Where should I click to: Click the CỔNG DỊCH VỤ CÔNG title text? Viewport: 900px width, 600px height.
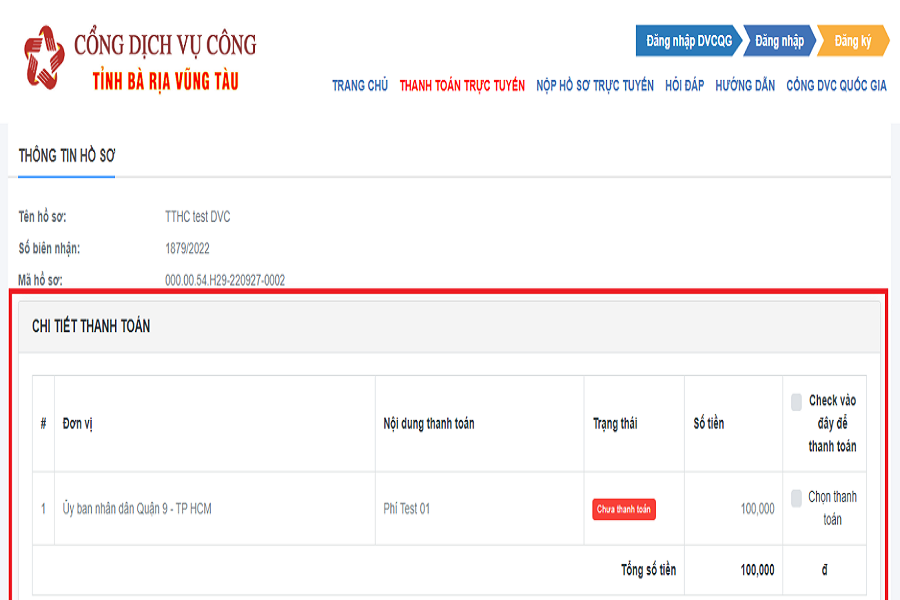click(165, 45)
